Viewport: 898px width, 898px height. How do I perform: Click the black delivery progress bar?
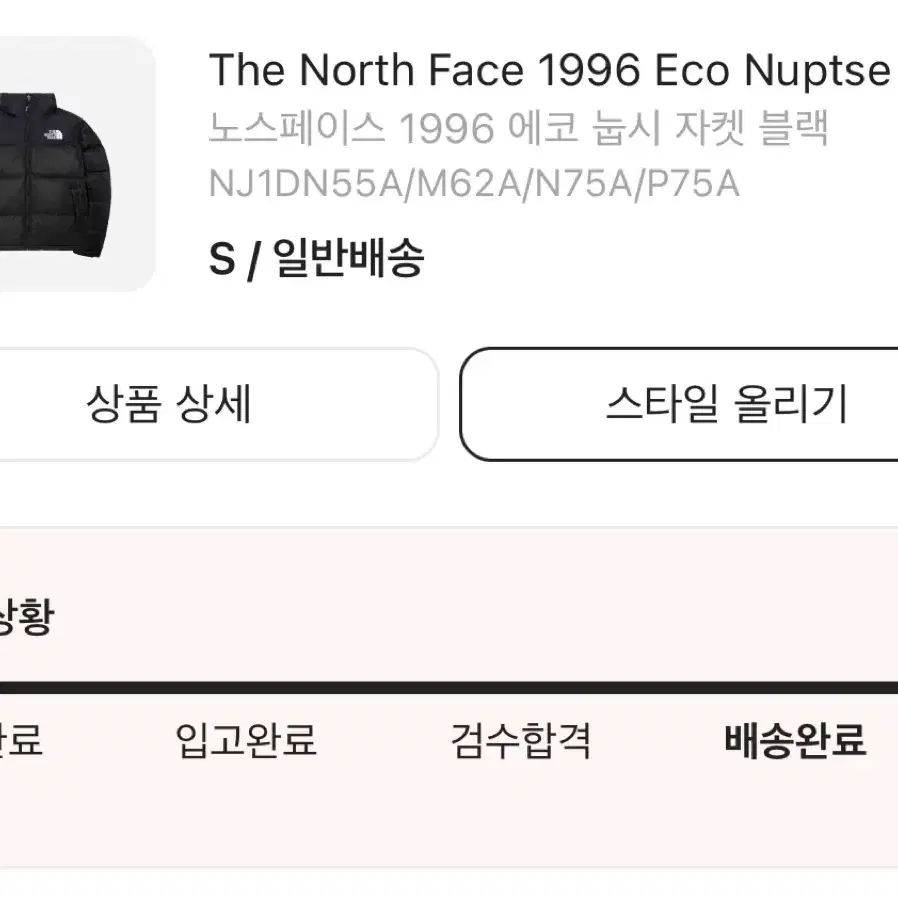click(x=449, y=687)
